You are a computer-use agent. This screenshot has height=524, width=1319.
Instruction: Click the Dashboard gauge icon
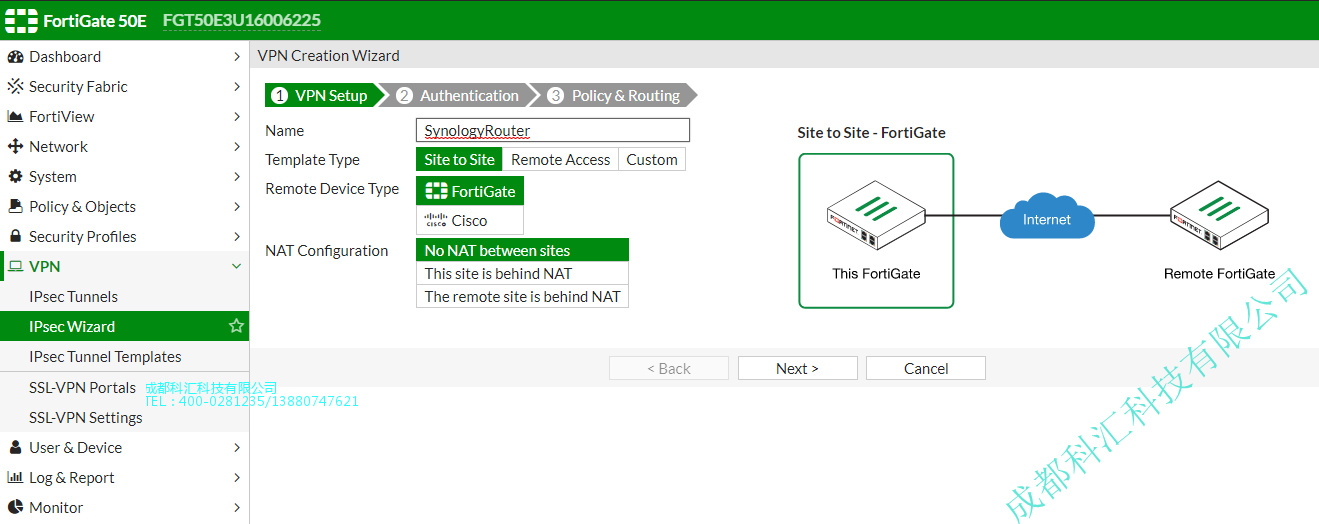[x=15, y=57]
